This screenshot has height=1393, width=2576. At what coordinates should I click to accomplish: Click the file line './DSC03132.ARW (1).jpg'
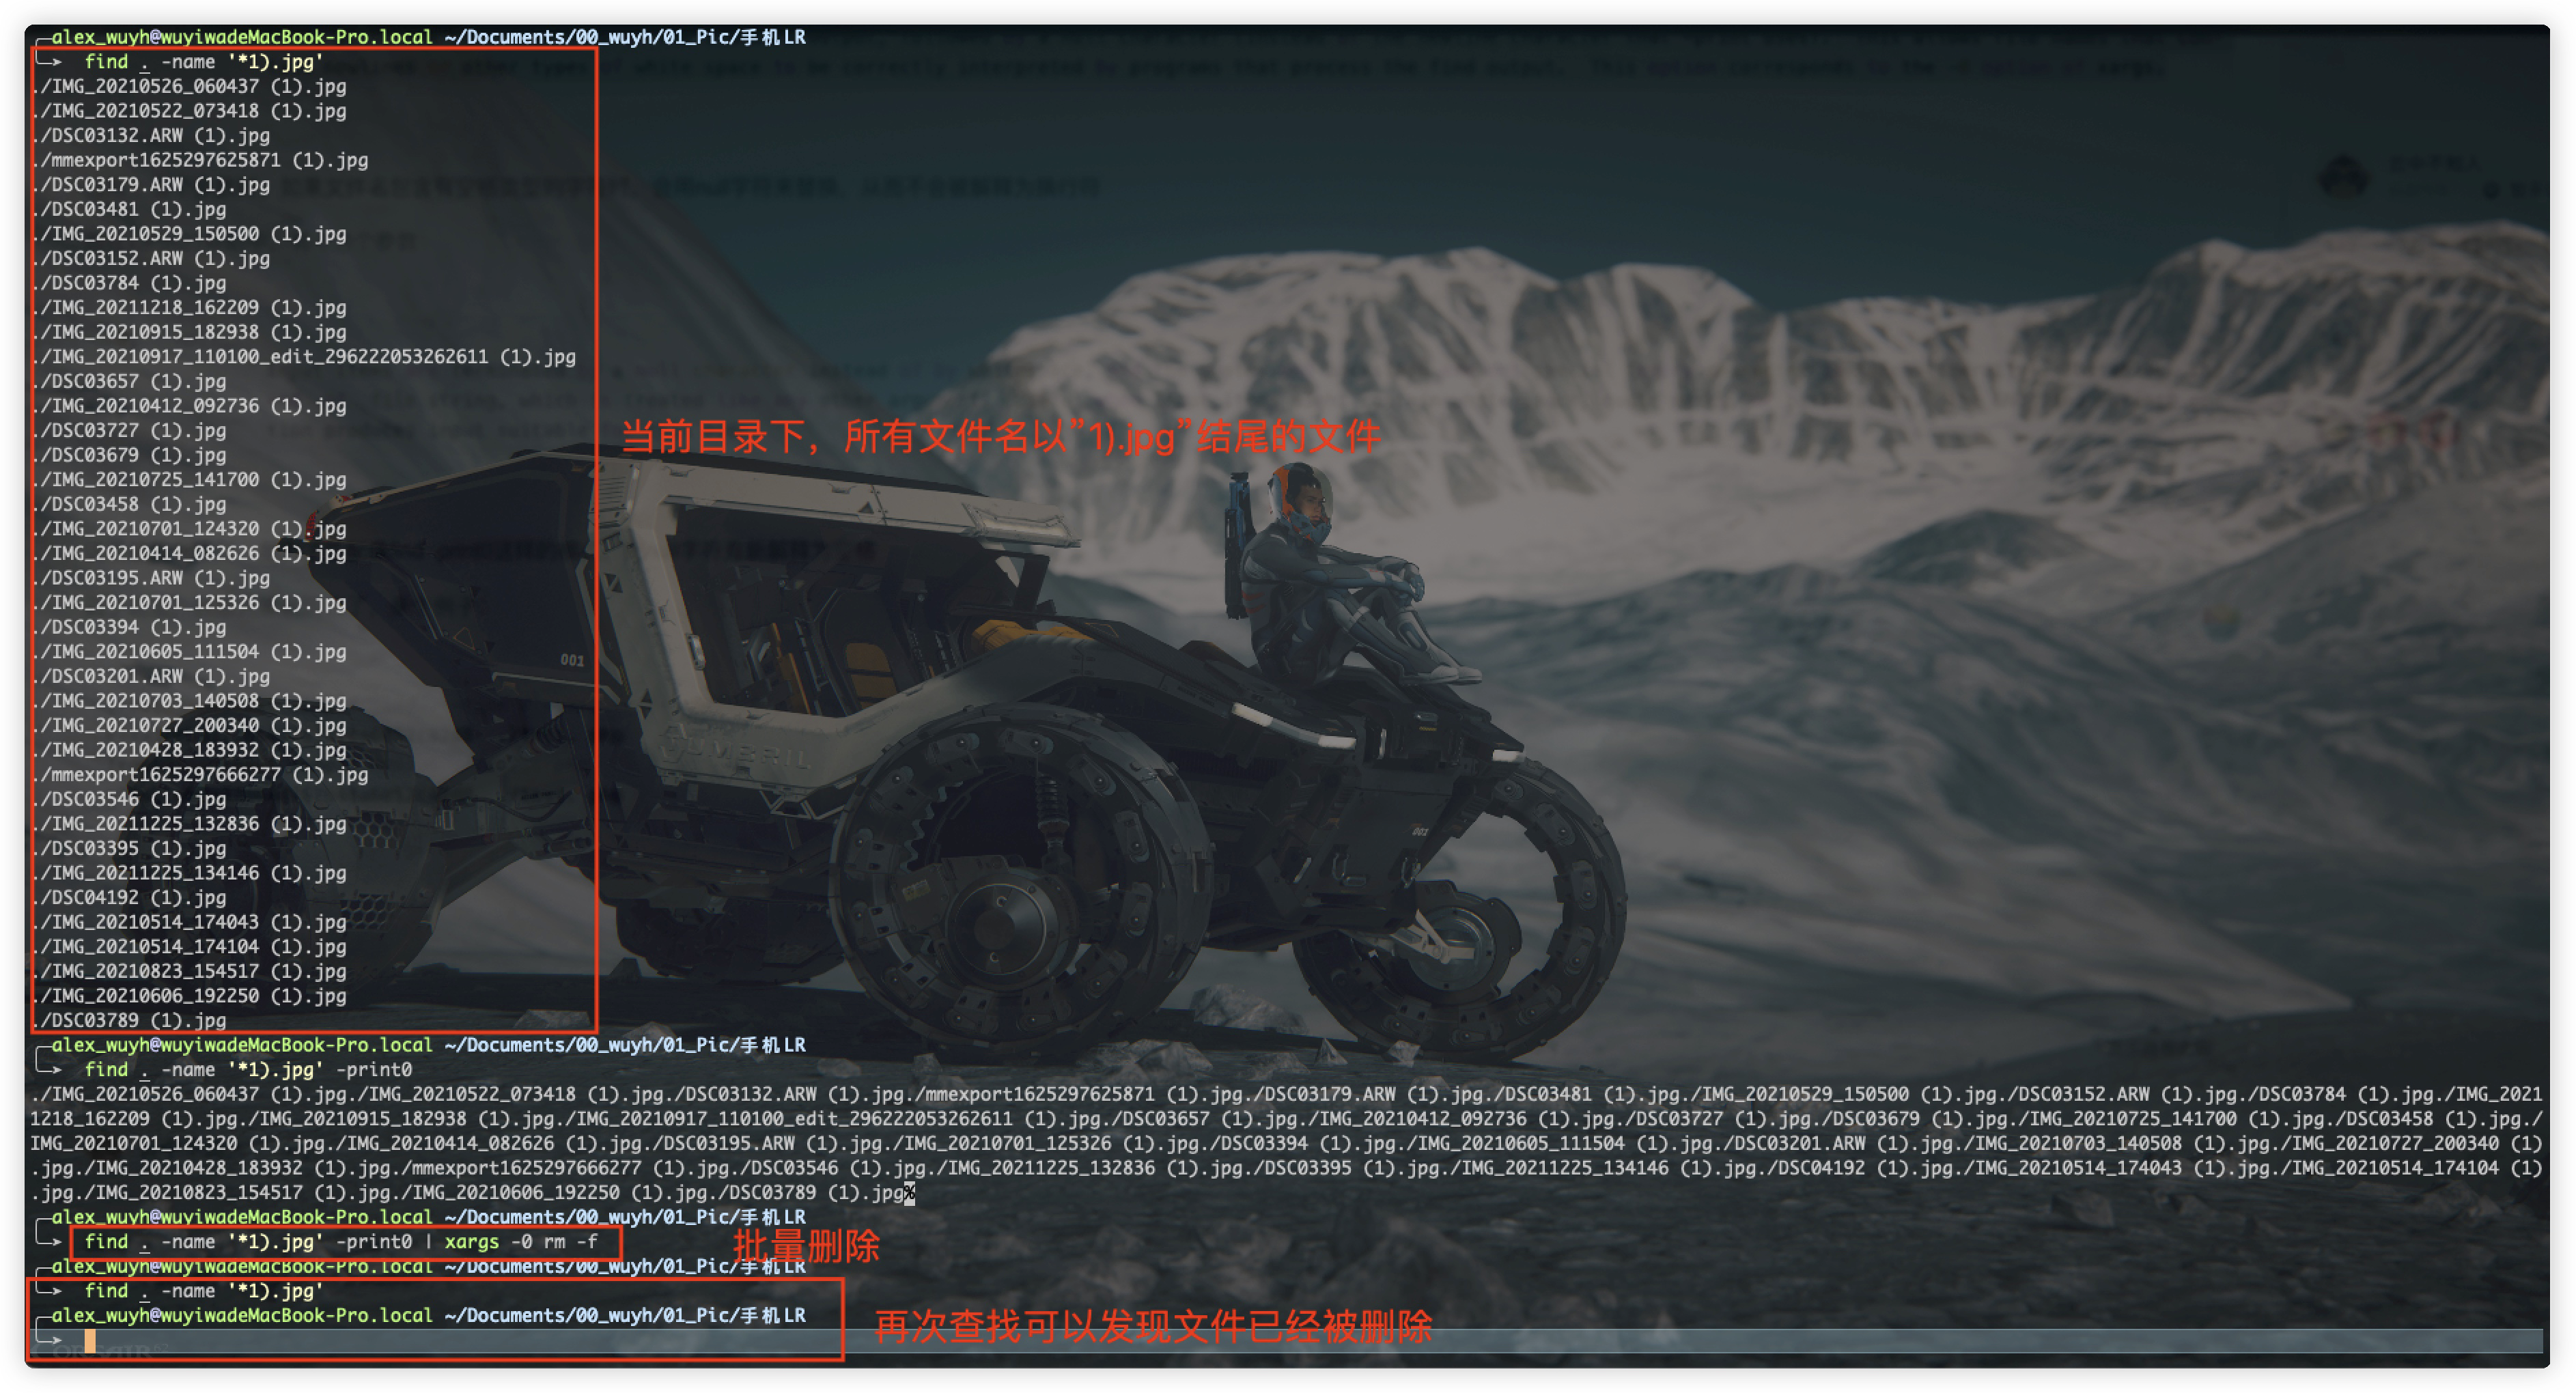[153, 135]
